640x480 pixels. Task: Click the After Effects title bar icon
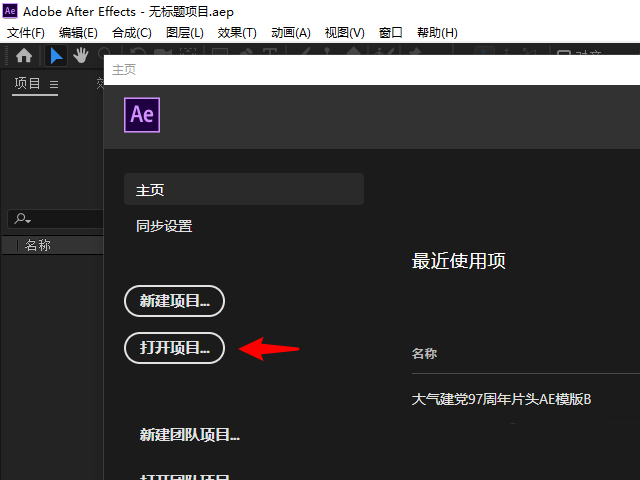pyautogui.click(x=10, y=11)
